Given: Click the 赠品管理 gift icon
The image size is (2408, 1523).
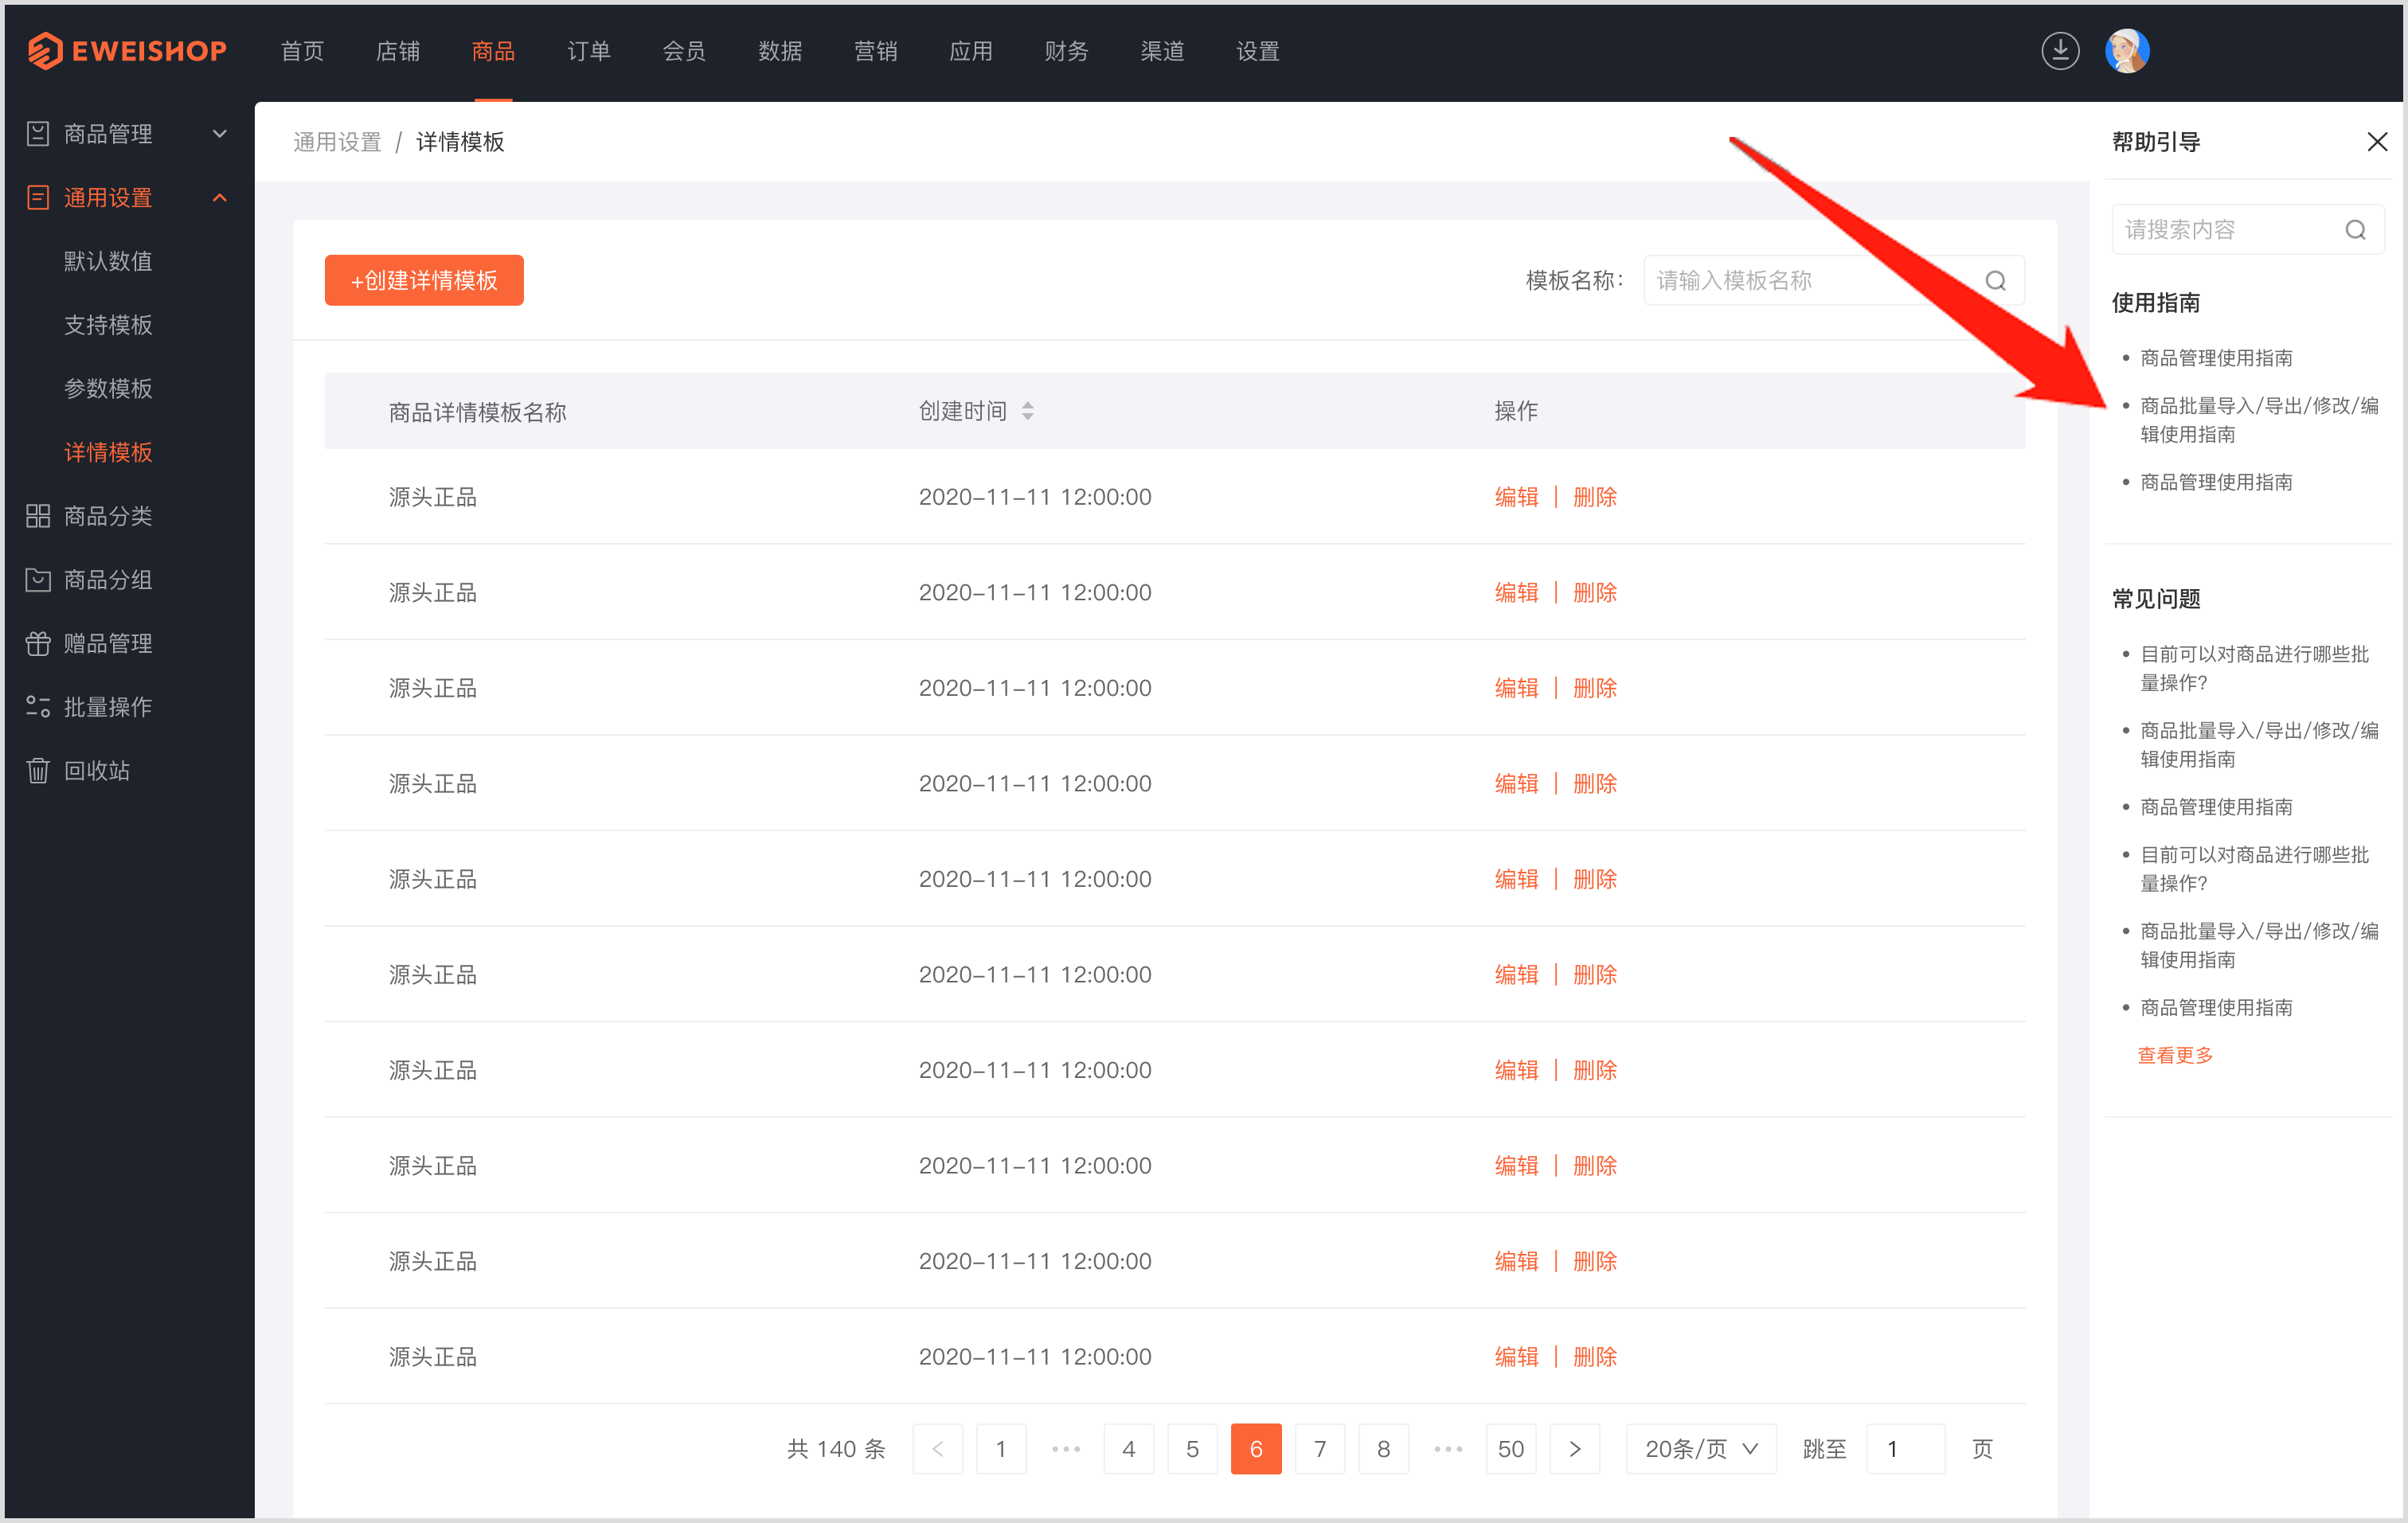Looking at the screenshot, I should coord(38,643).
